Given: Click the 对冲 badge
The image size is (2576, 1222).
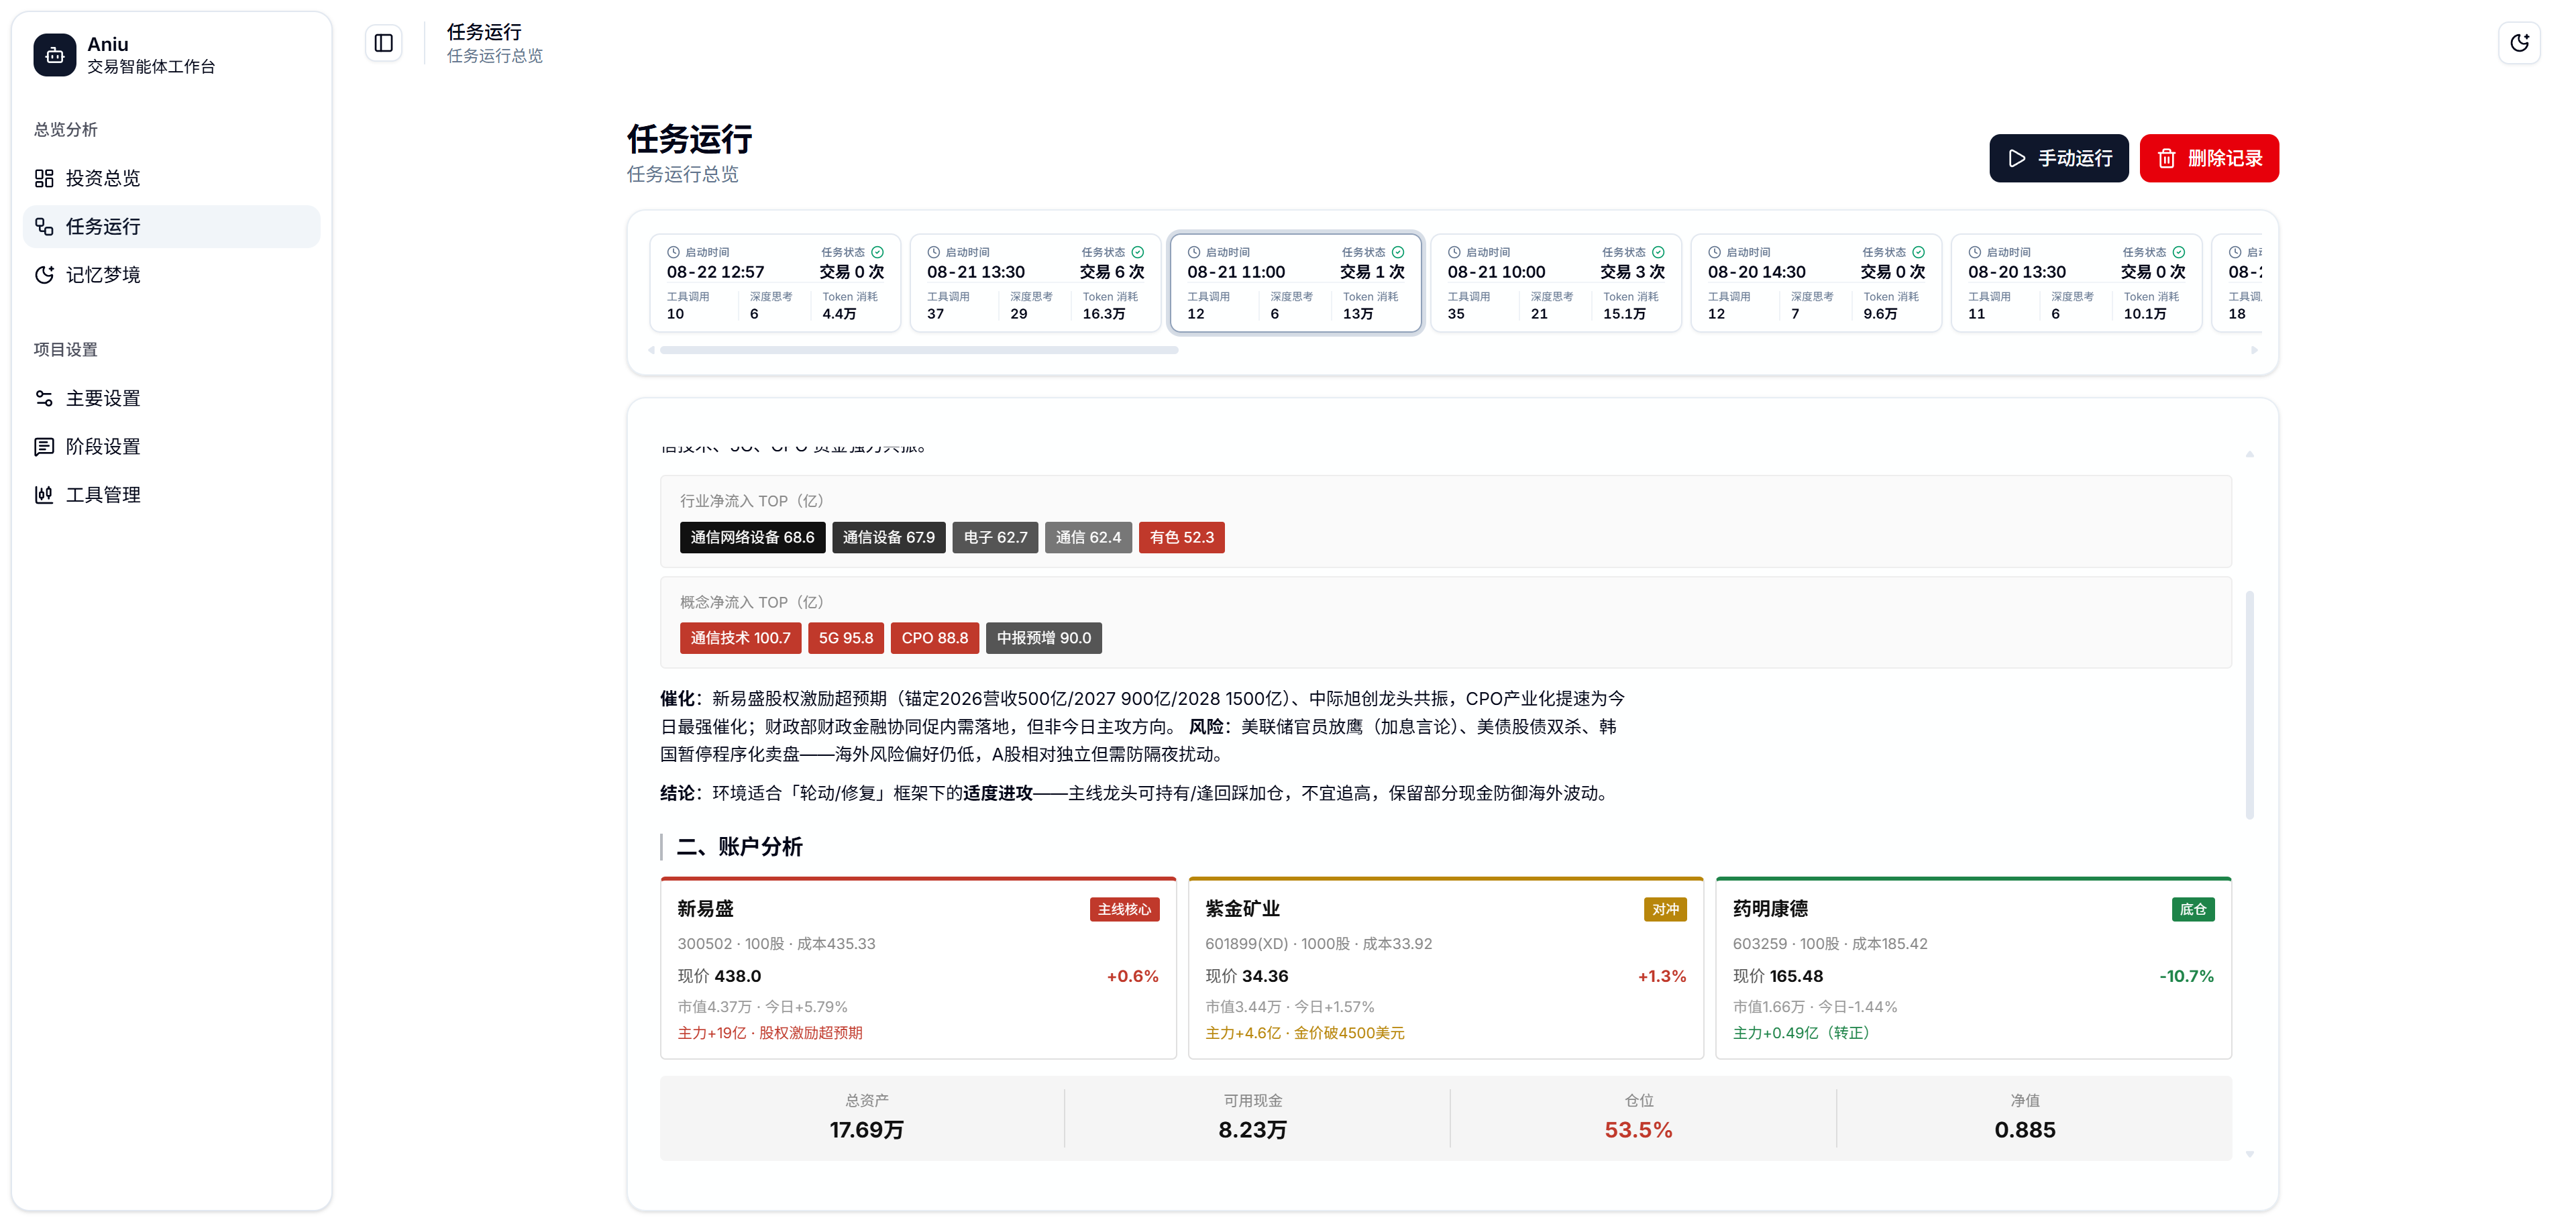Looking at the screenshot, I should click(x=1665, y=909).
